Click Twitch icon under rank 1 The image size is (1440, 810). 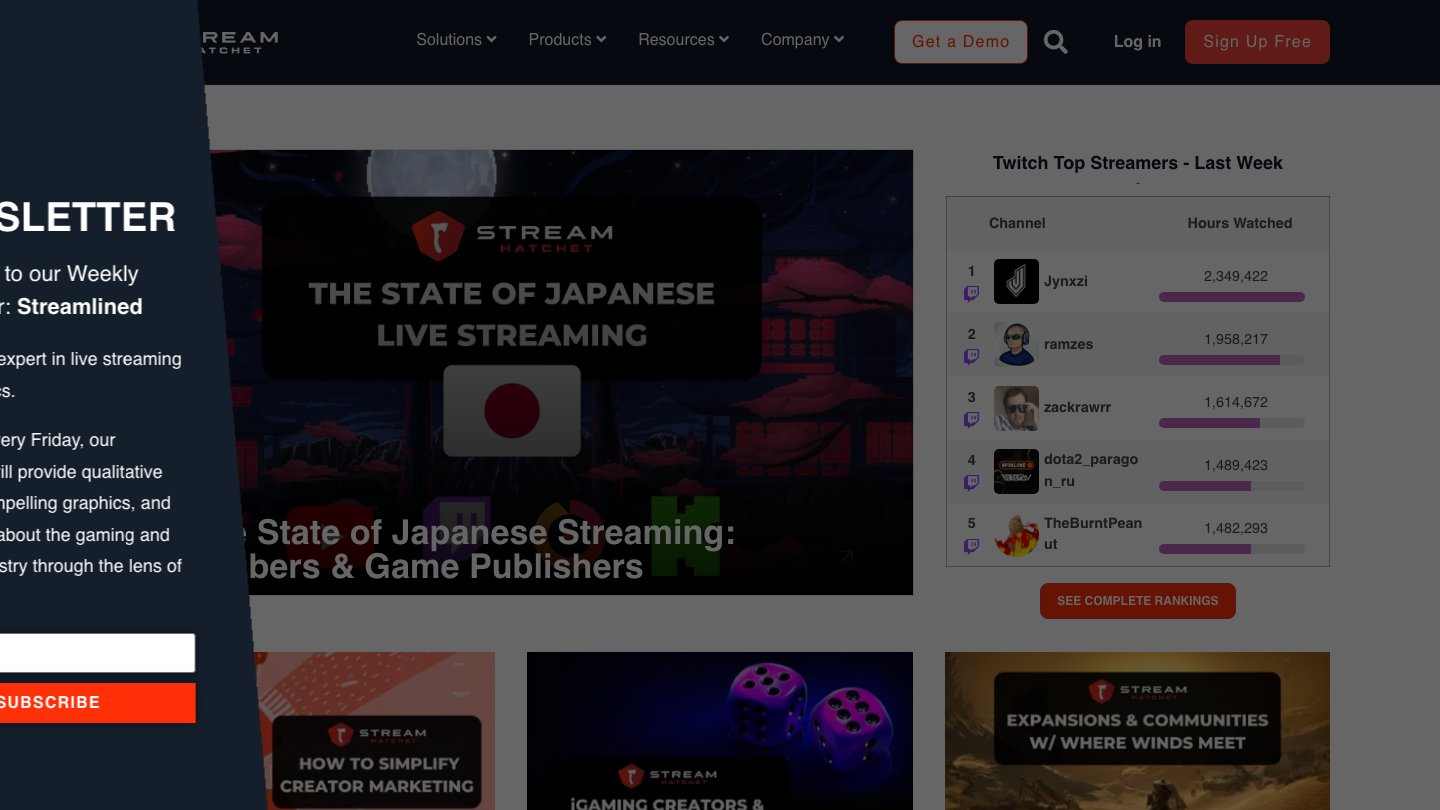point(971,293)
